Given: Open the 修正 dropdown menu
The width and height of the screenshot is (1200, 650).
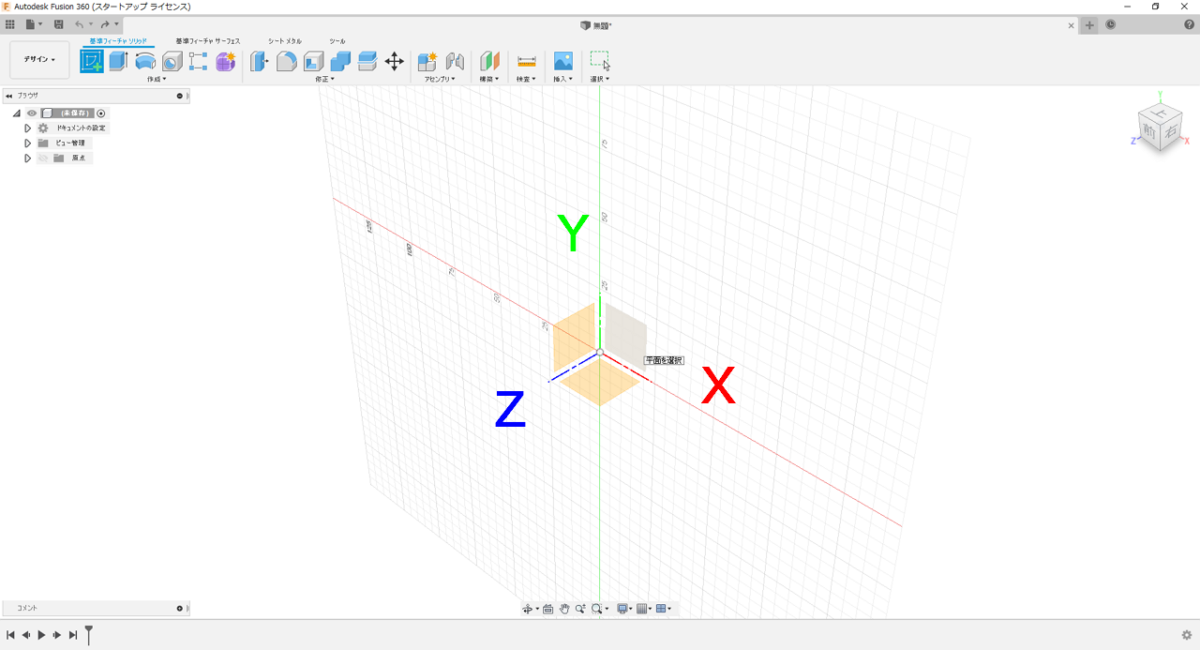Looking at the screenshot, I should [324, 78].
